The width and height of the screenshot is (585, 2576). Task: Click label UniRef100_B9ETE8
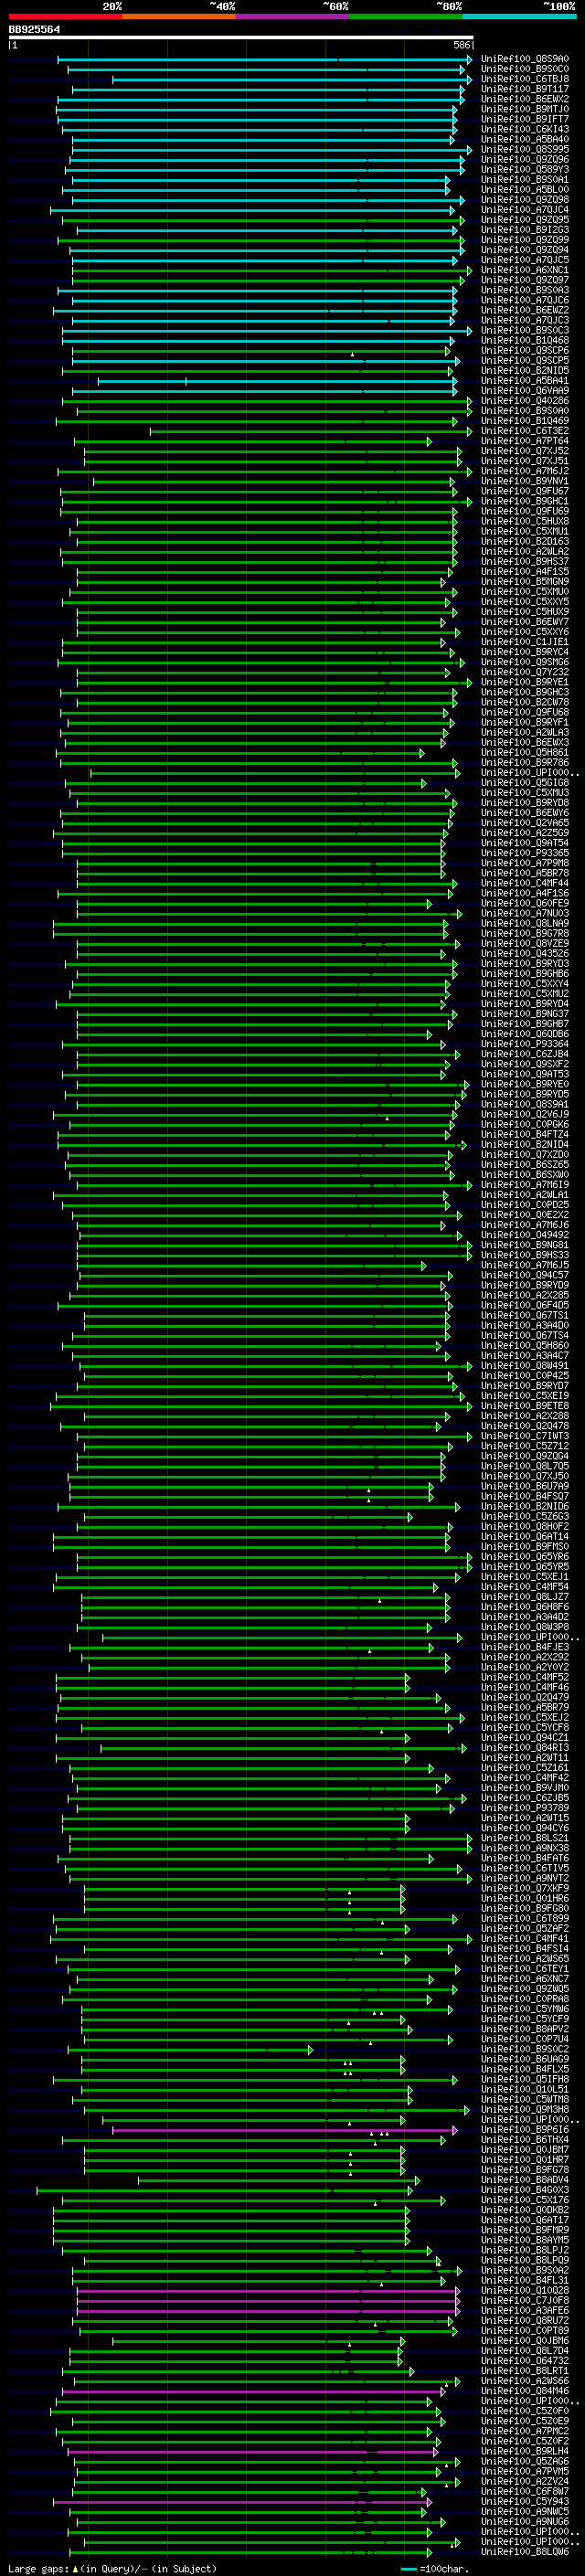[x=525, y=1405]
